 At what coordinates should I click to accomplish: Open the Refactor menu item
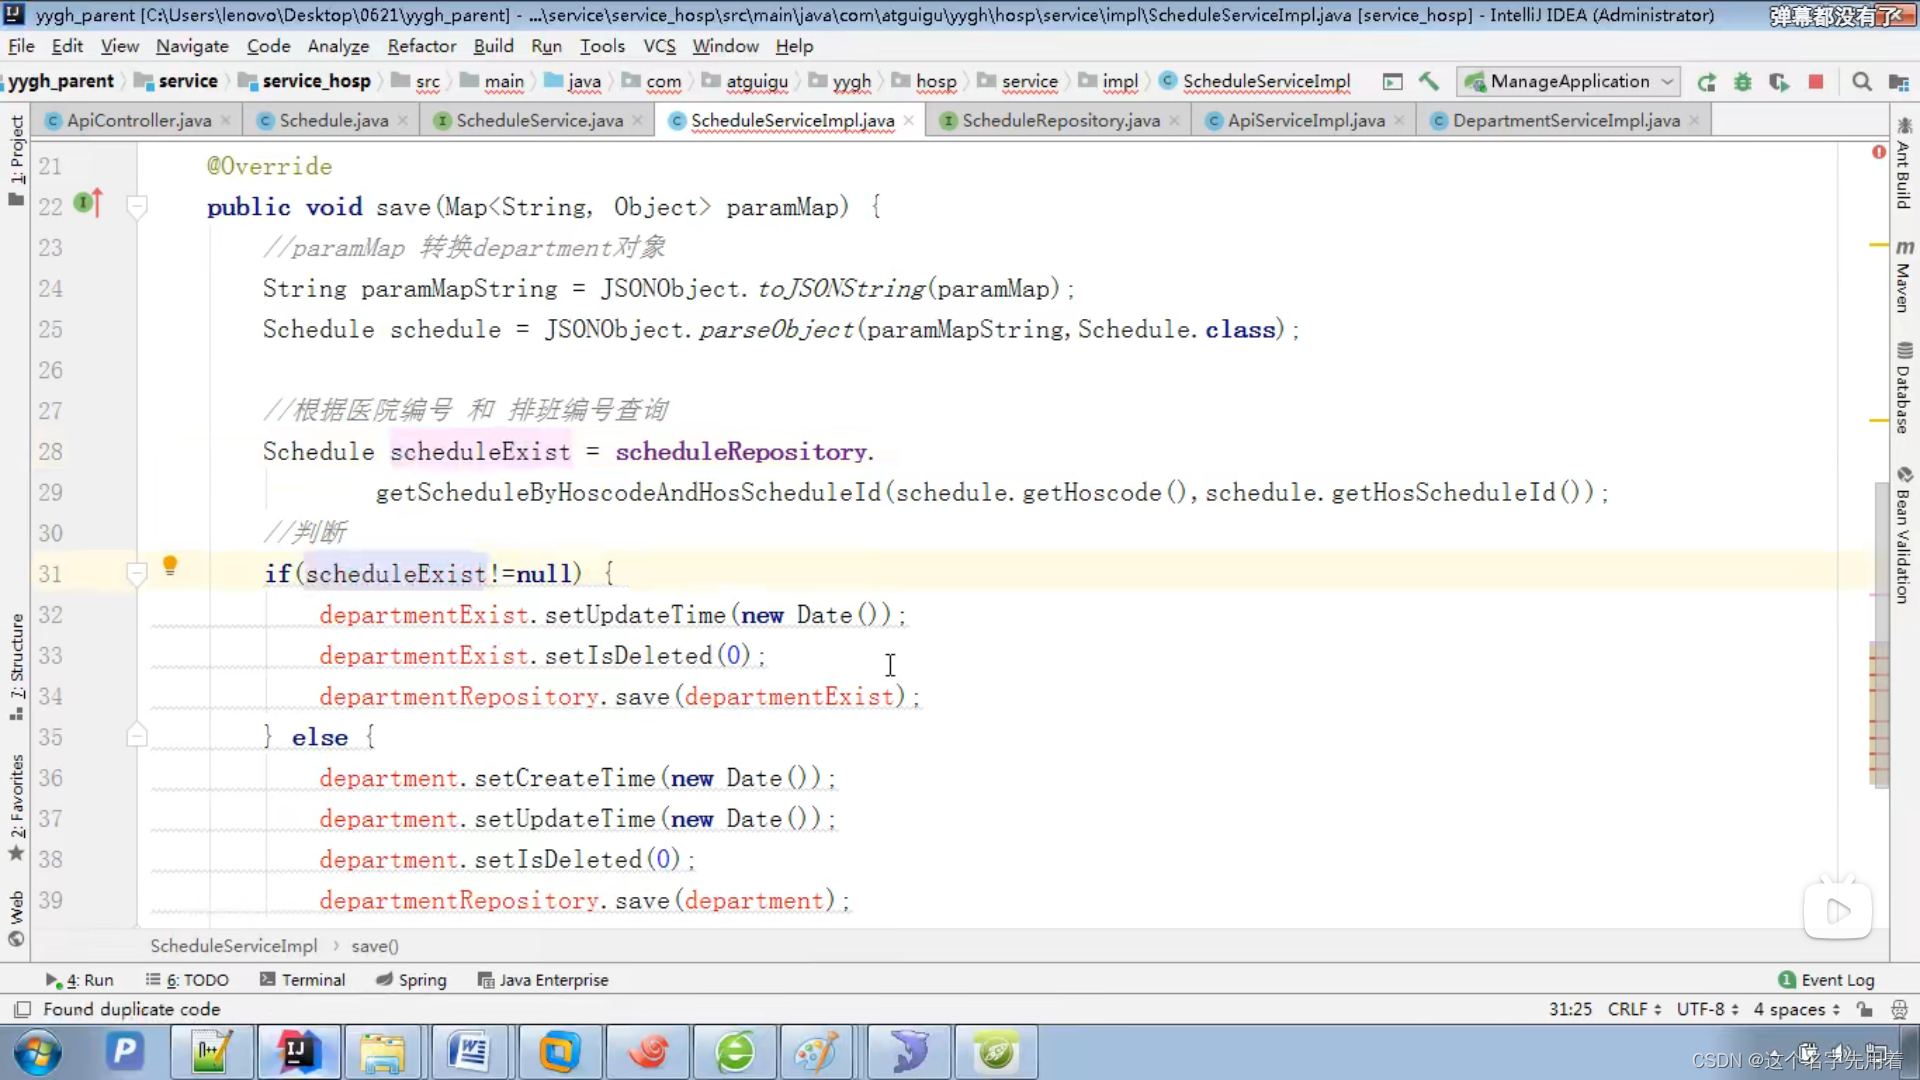tap(421, 46)
